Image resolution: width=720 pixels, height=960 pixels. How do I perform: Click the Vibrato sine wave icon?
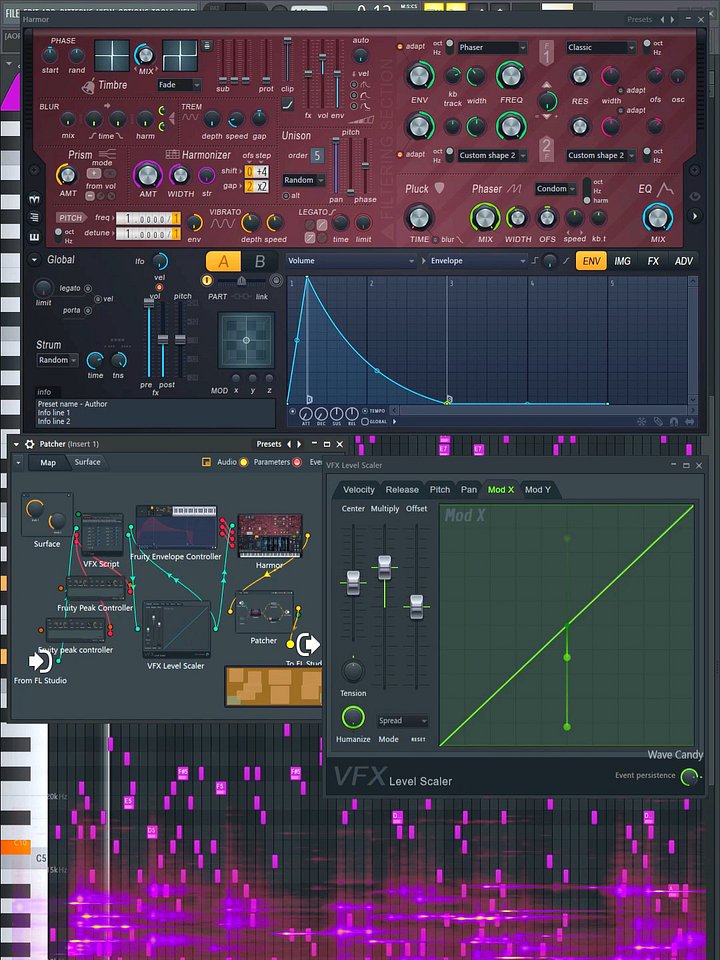point(223,224)
